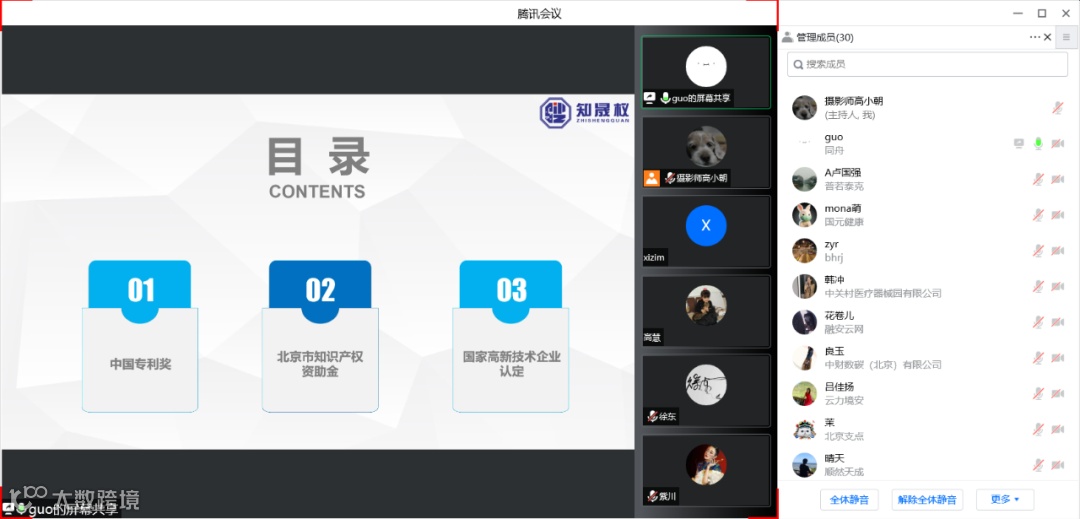Click 茉's disabled camera icon

coord(1058,429)
